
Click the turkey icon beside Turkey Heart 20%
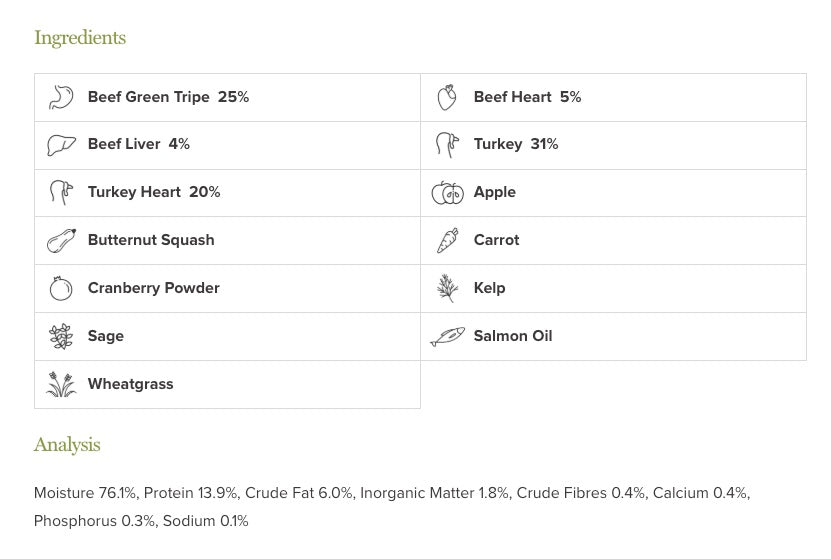61,193
